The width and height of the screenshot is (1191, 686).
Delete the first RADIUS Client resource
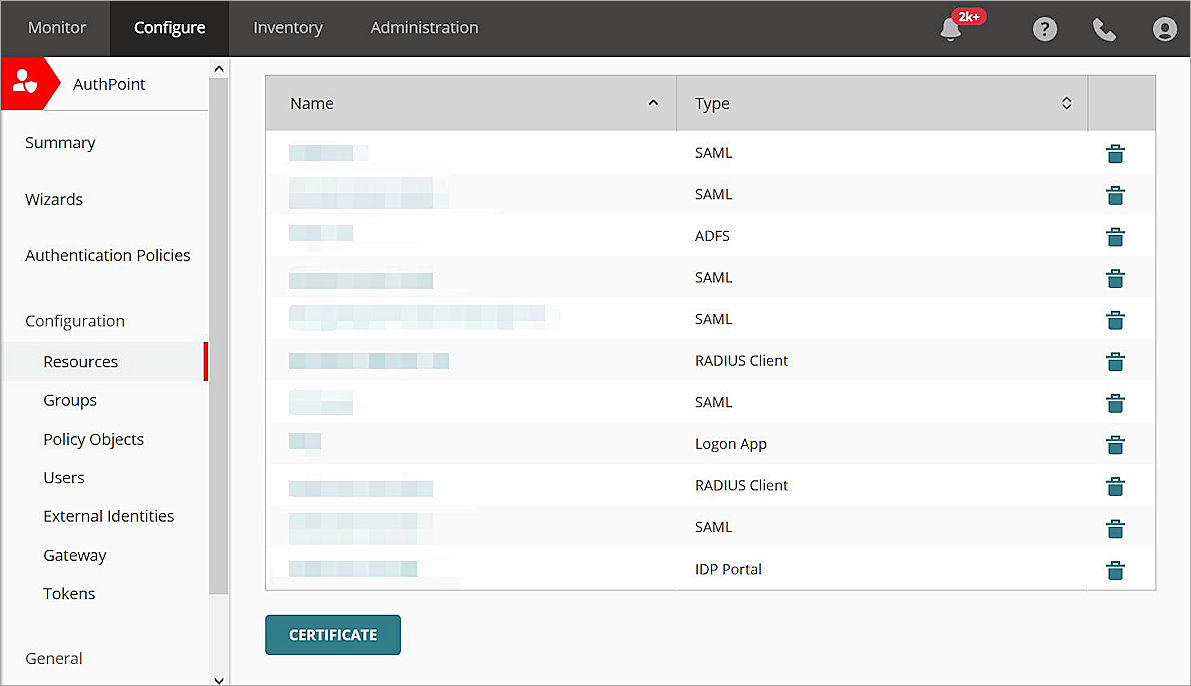pyautogui.click(x=1115, y=362)
